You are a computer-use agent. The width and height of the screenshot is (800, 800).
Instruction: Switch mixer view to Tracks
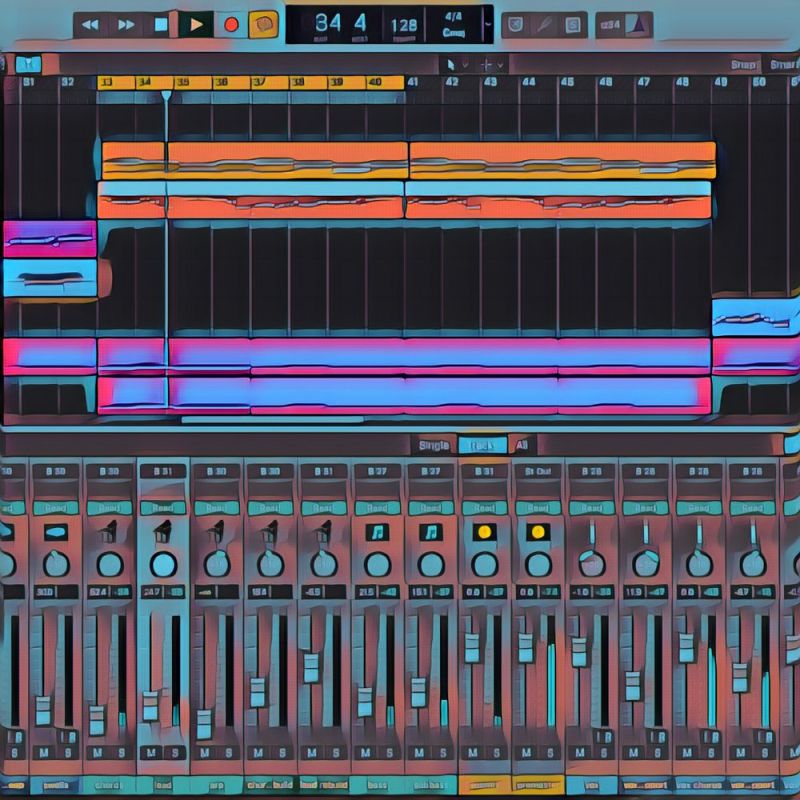482,445
